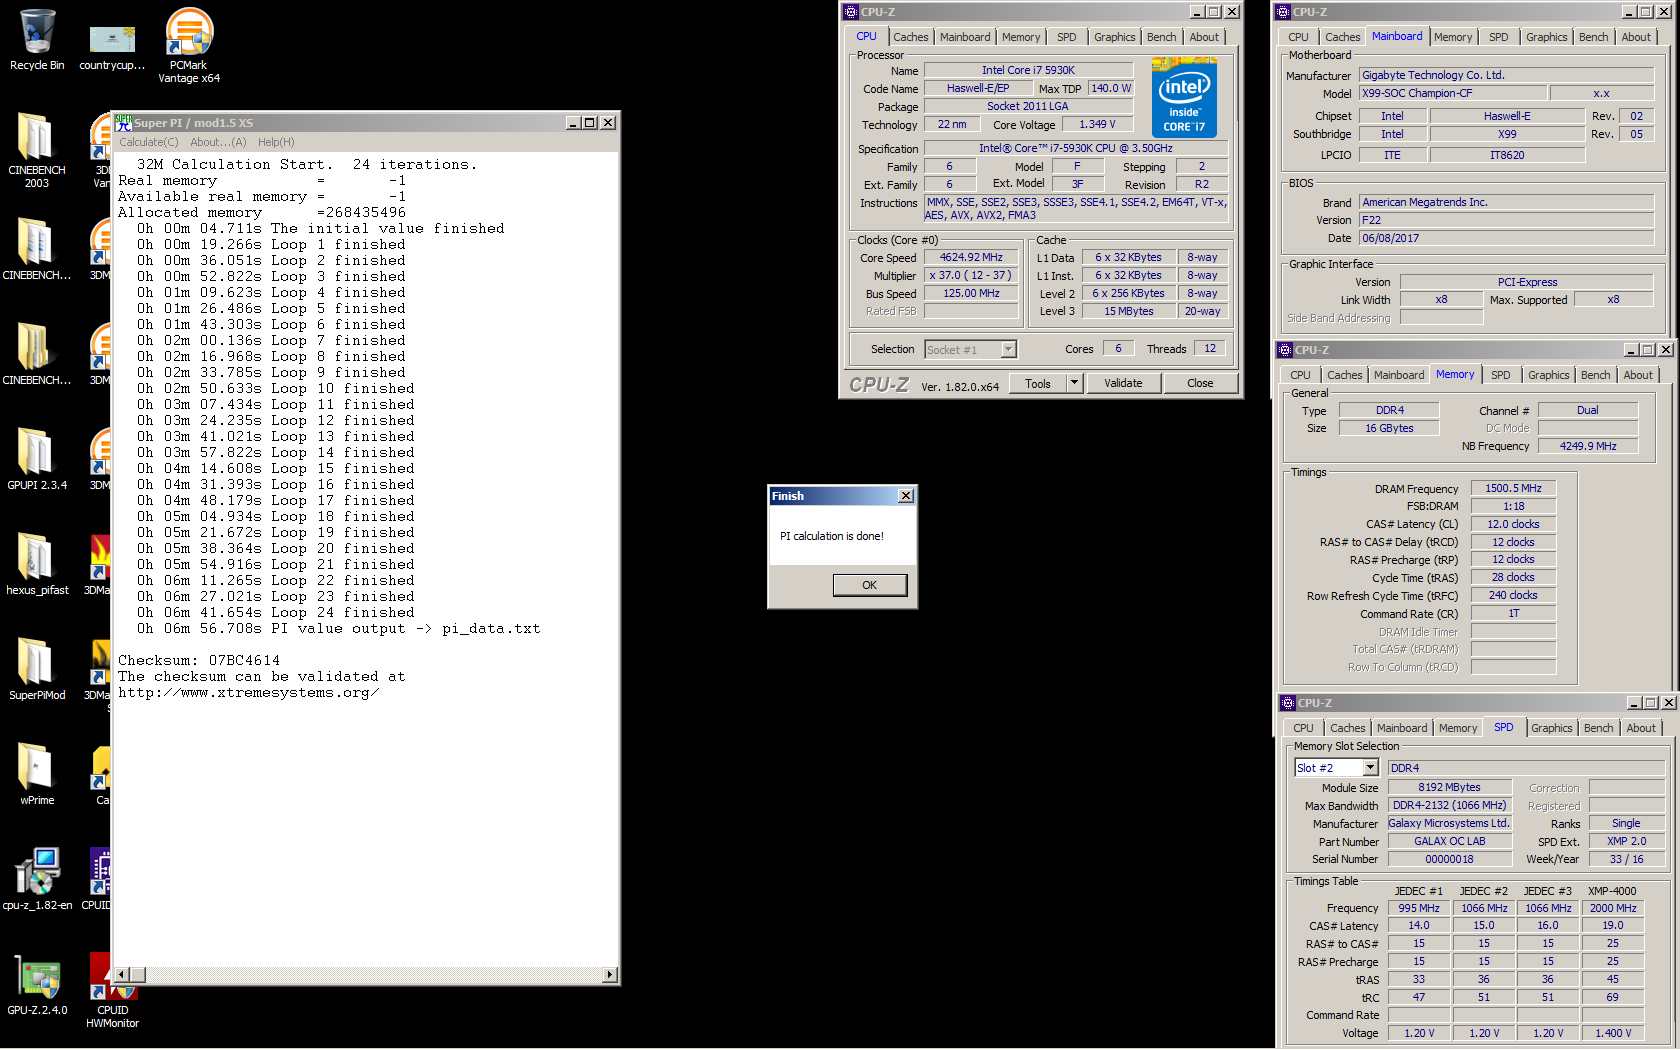Click the XMP-4000 voltage 1.400 V cell
This screenshot has width=1680, height=1050.
tap(1612, 1033)
